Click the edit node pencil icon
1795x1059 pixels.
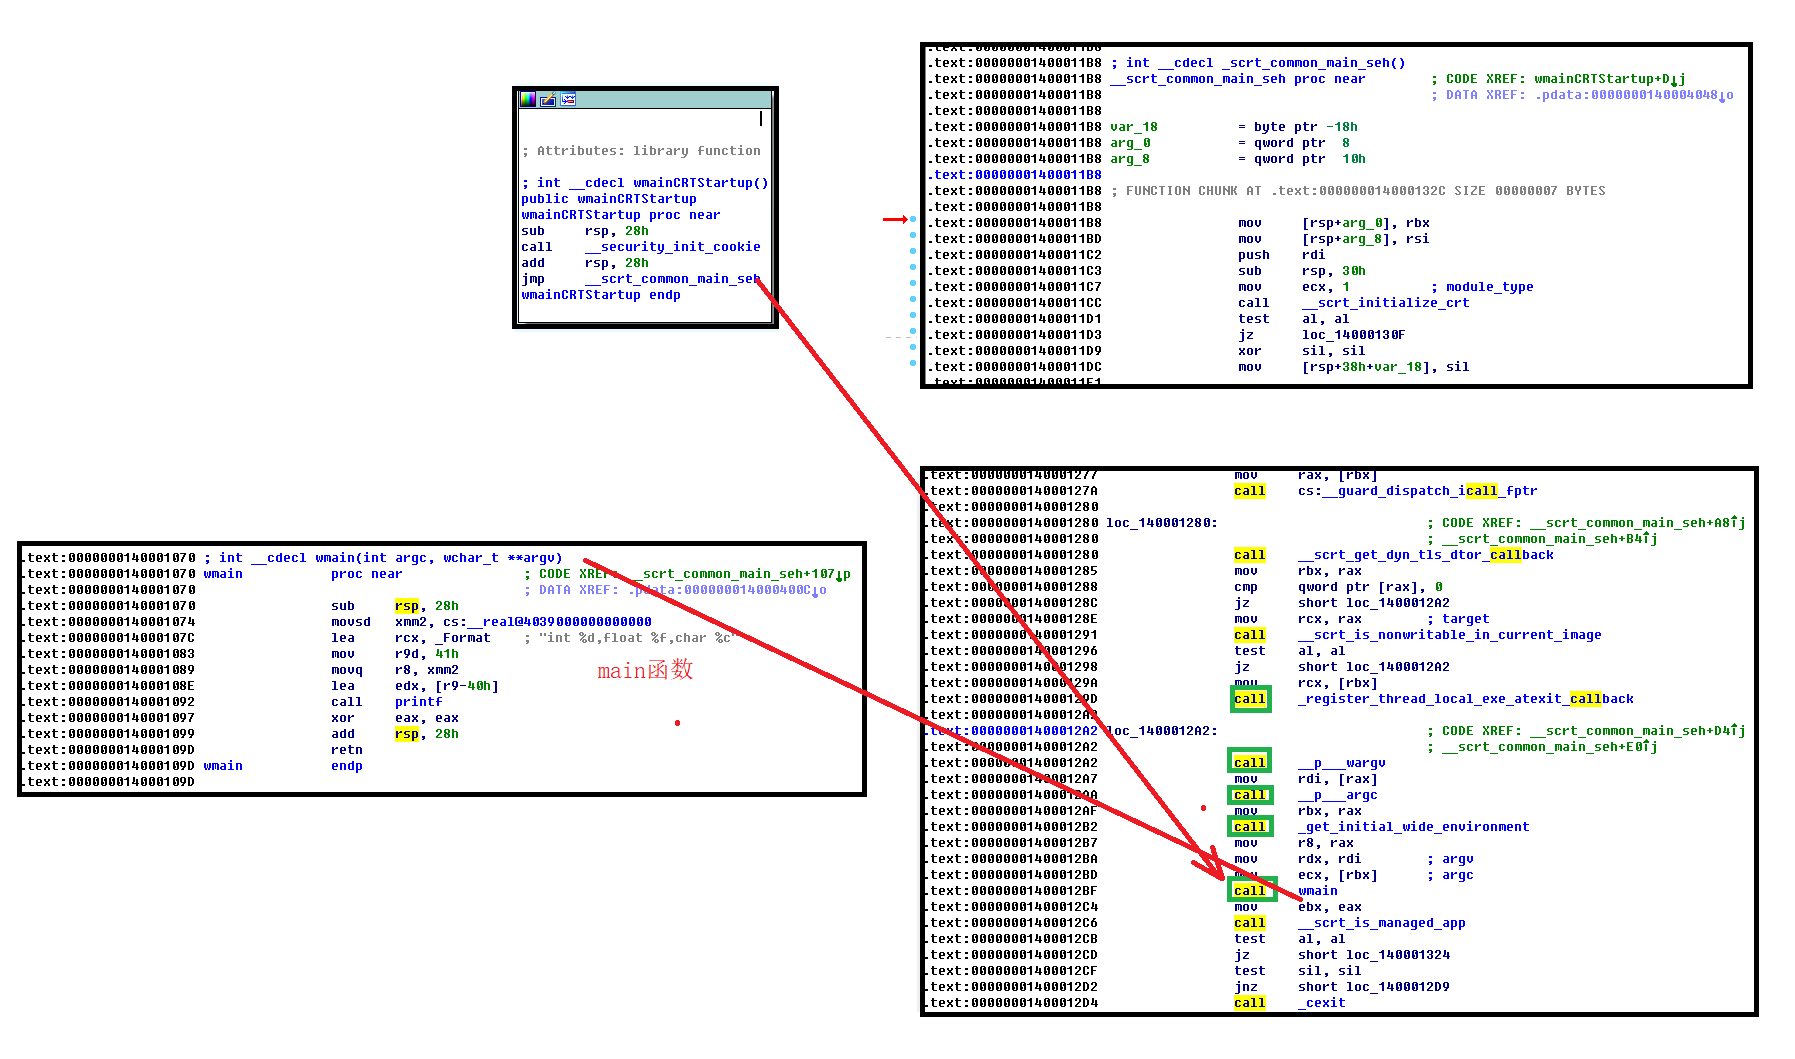click(548, 99)
